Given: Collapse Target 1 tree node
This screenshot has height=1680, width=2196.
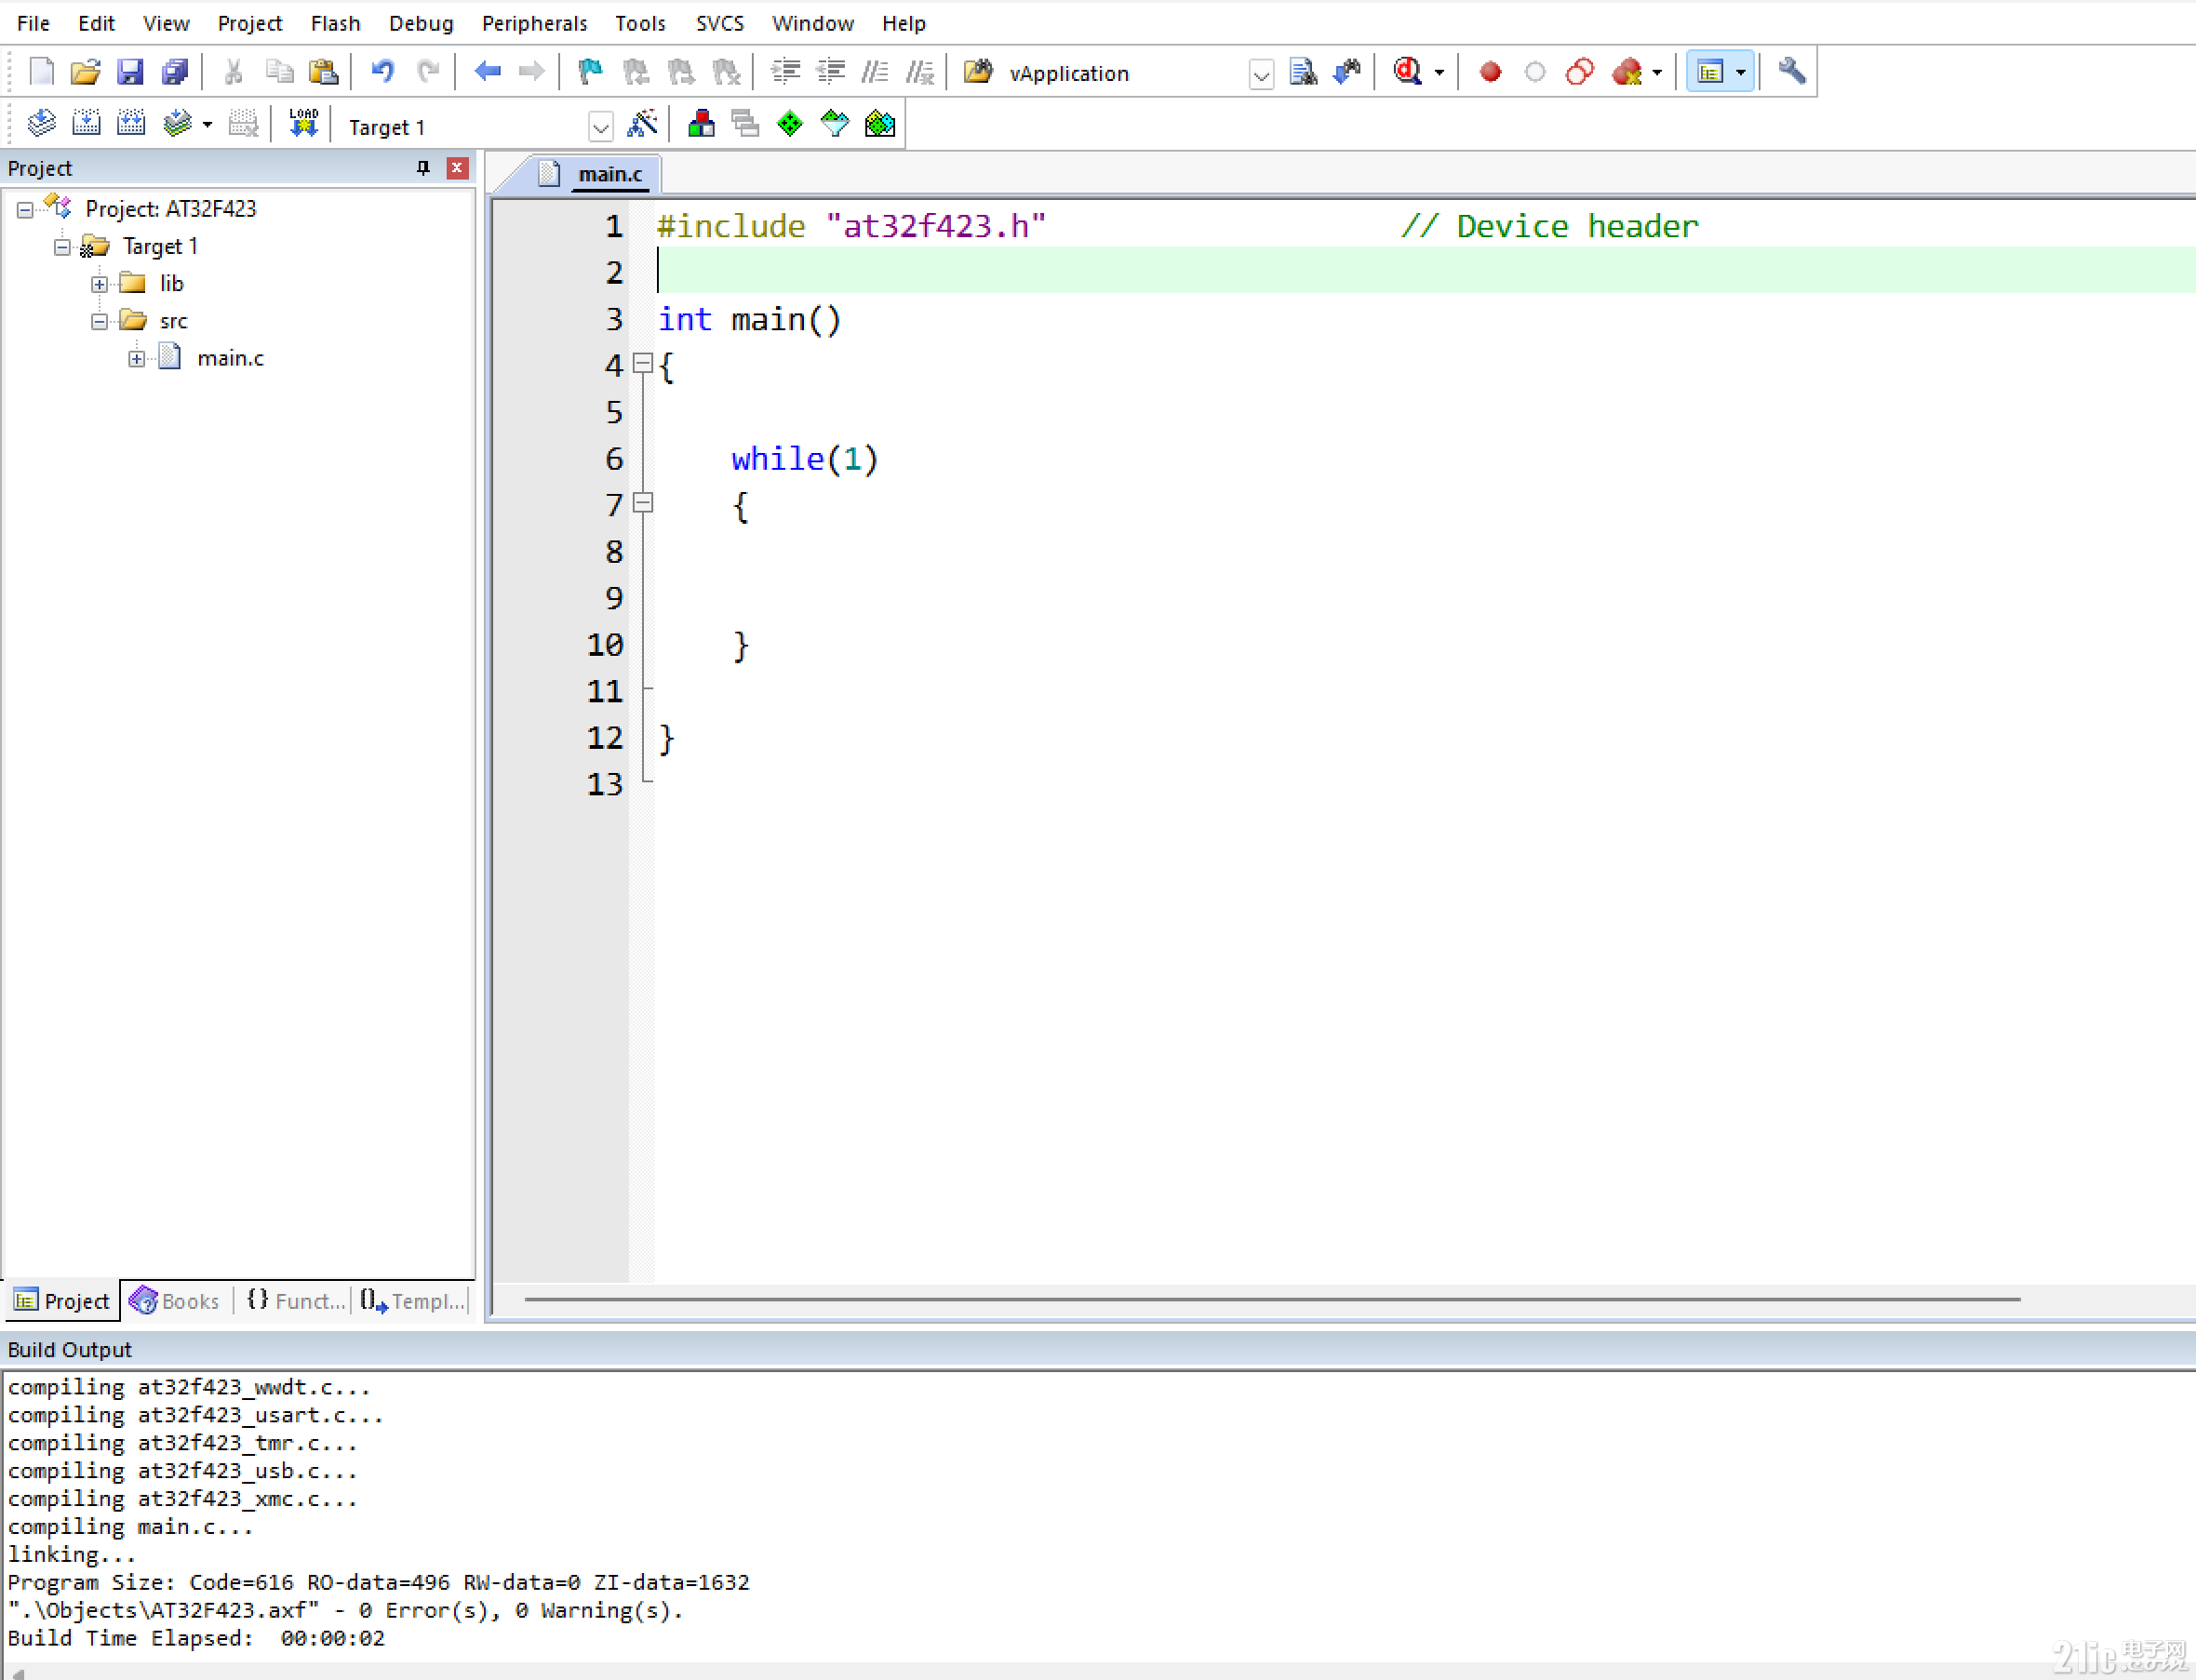Looking at the screenshot, I should (62, 247).
